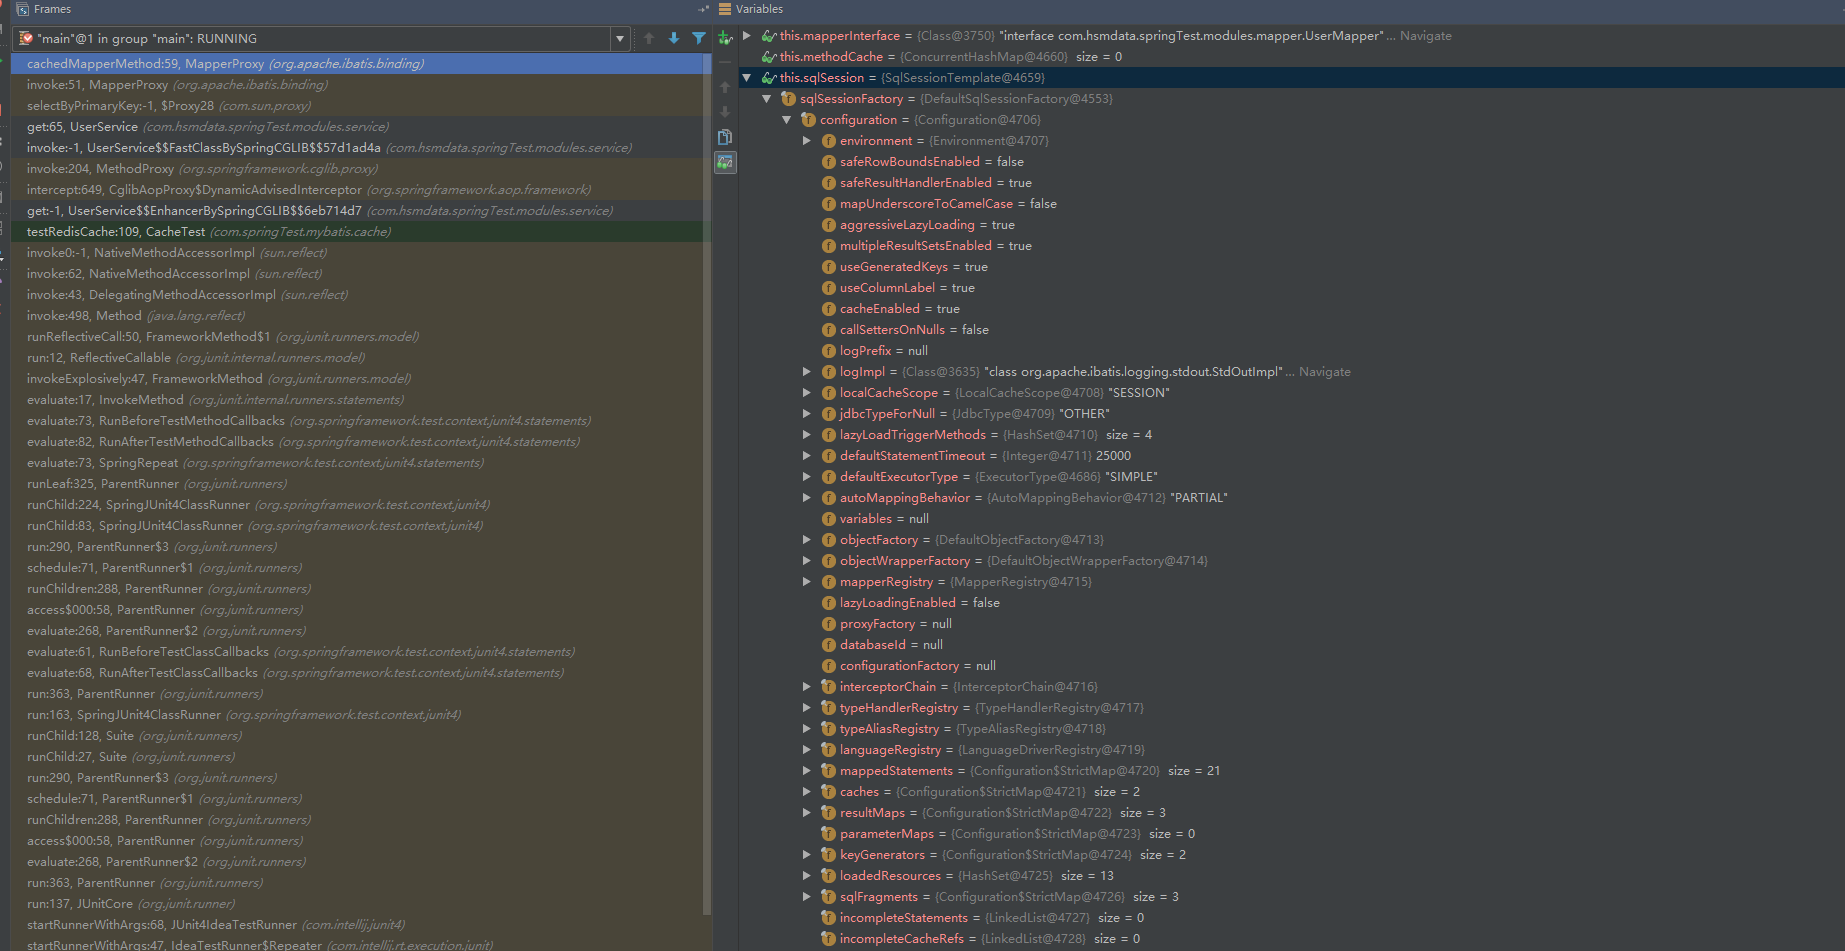Expand environment field node
The height and width of the screenshot is (951, 1845).
click(807, 141)
